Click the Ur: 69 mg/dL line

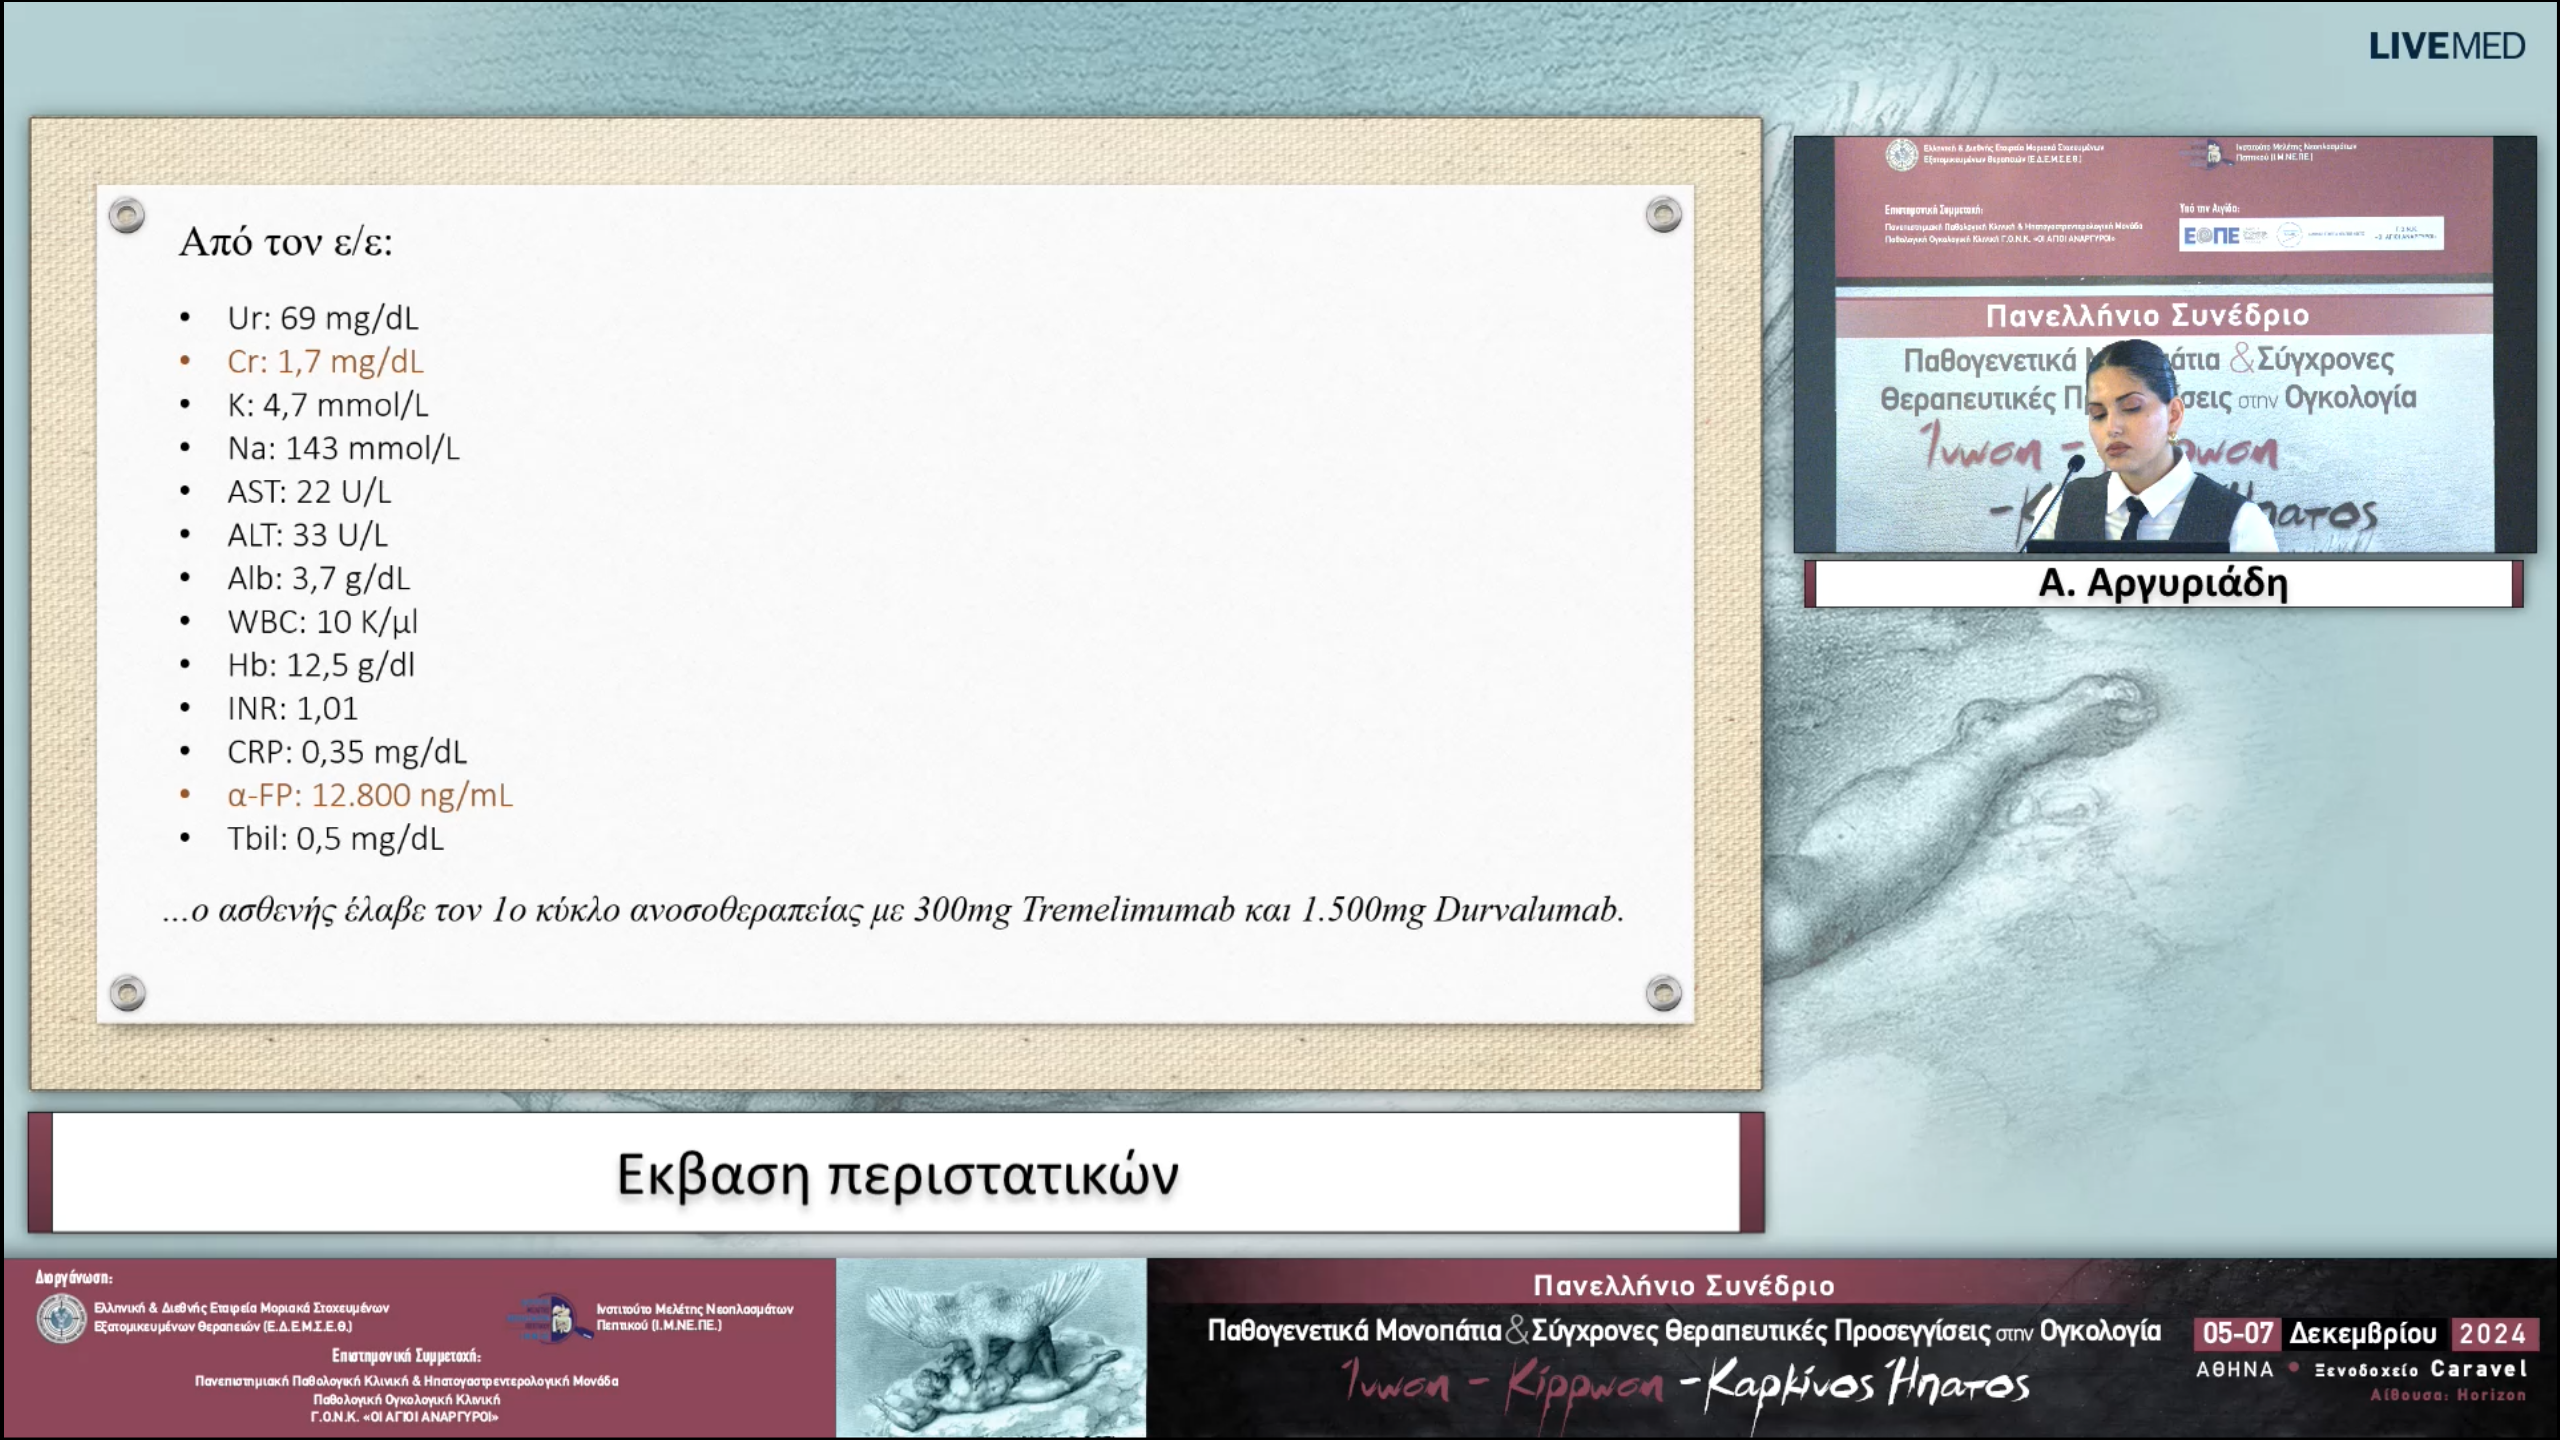(323, 318)
